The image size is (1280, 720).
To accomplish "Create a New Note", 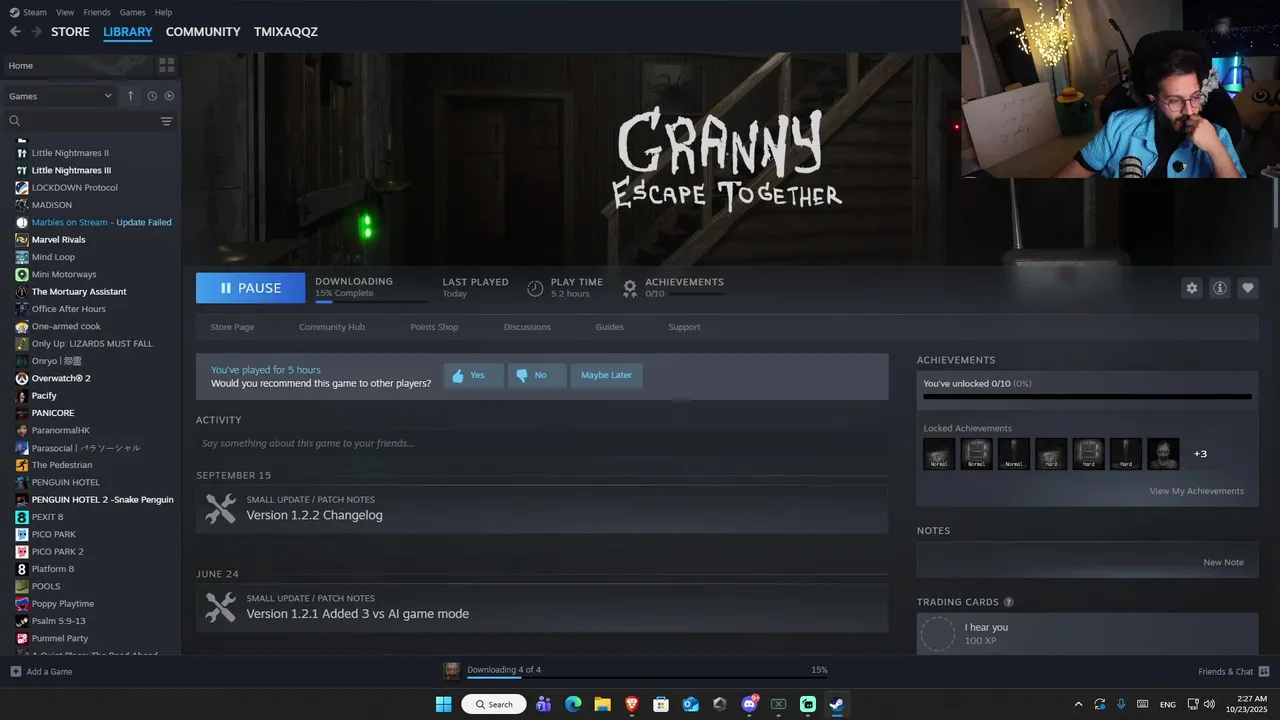I will click(x=1224, y=562).
